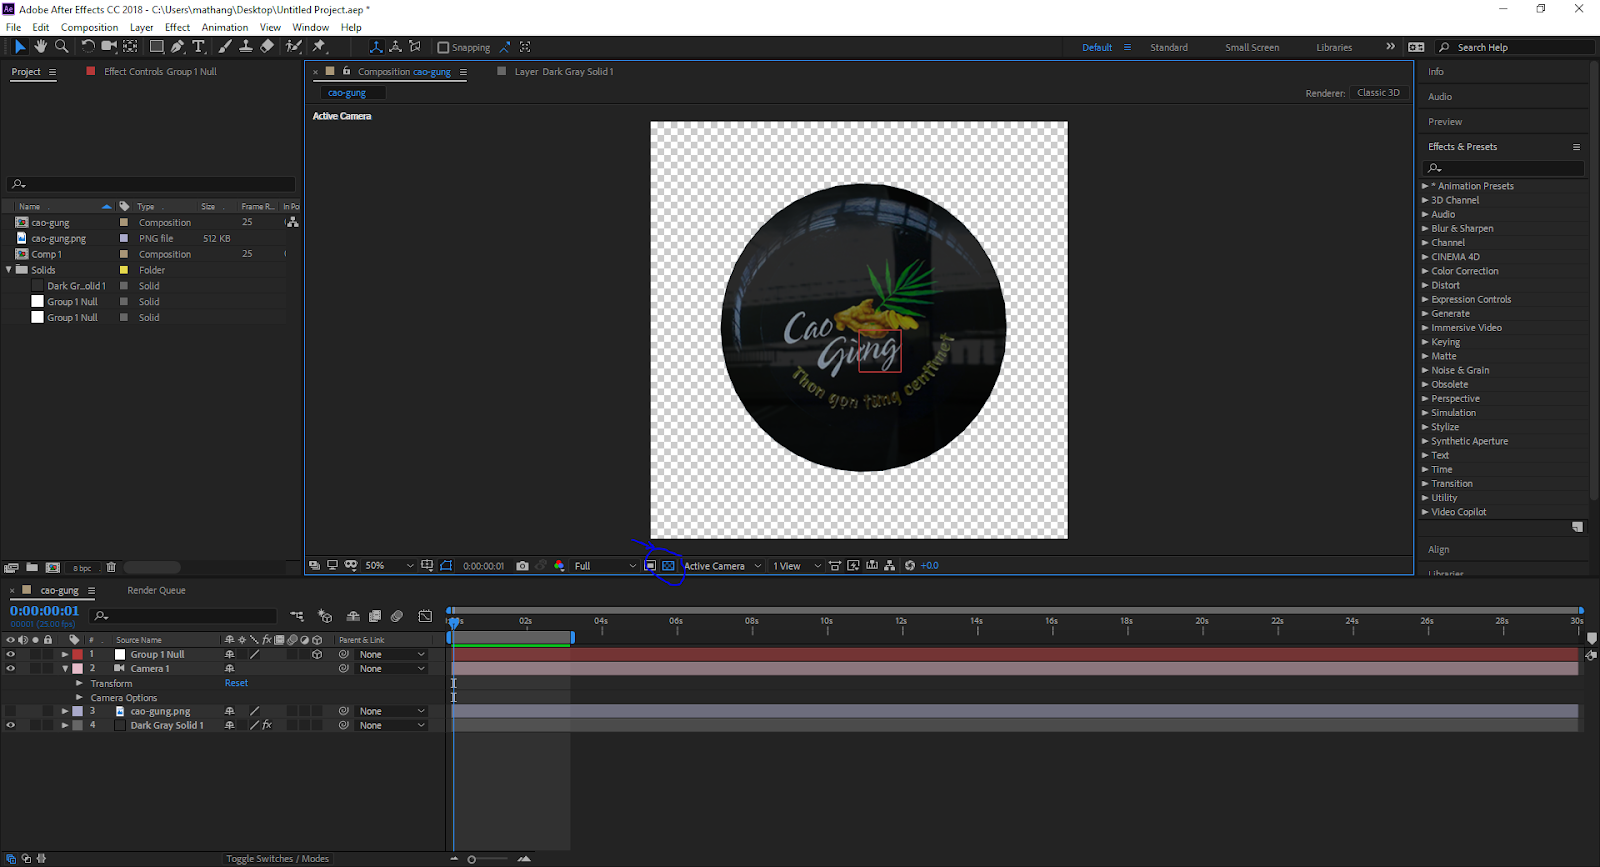
Task: Collapse the Solids folder in Project panel
Action: click(9, 269)
